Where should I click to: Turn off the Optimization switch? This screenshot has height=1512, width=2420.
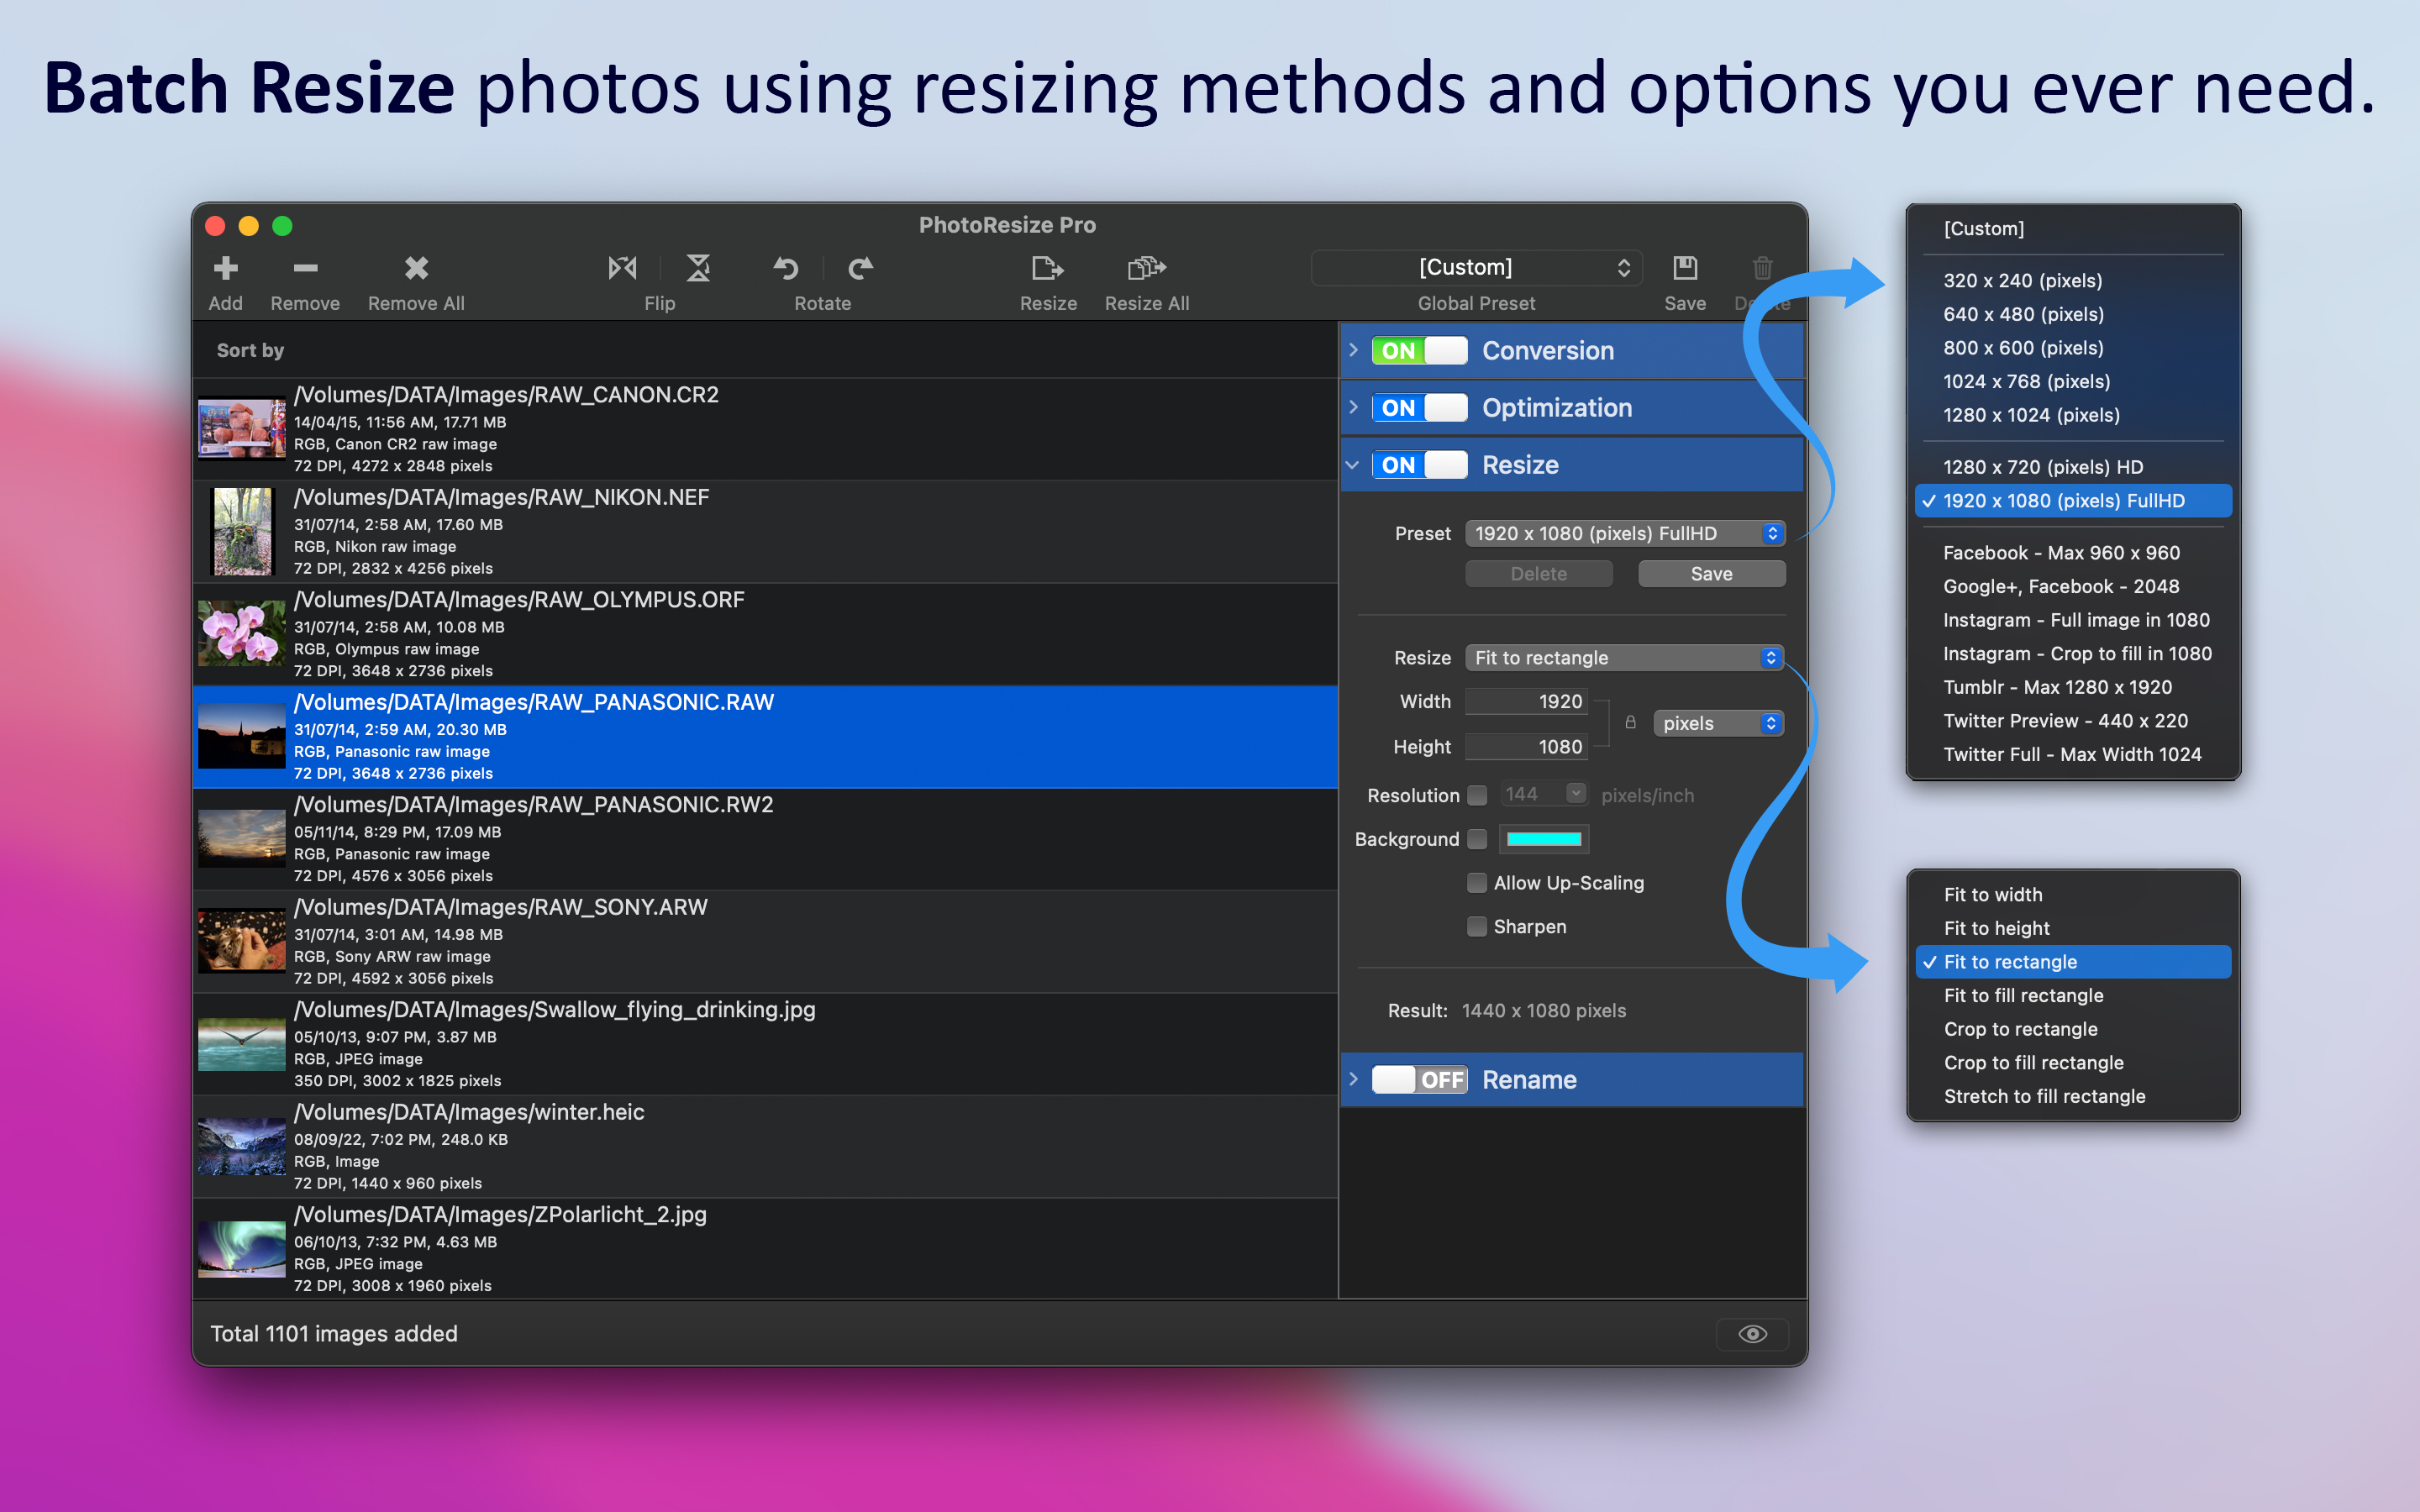tap(1419, 408)
